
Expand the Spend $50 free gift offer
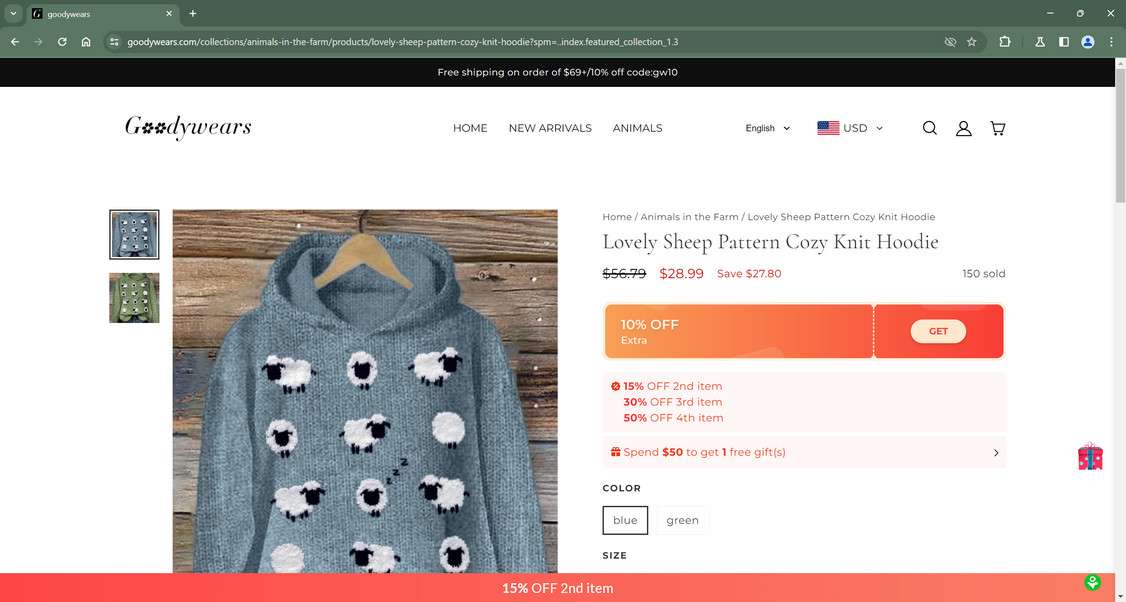[804, 452]
